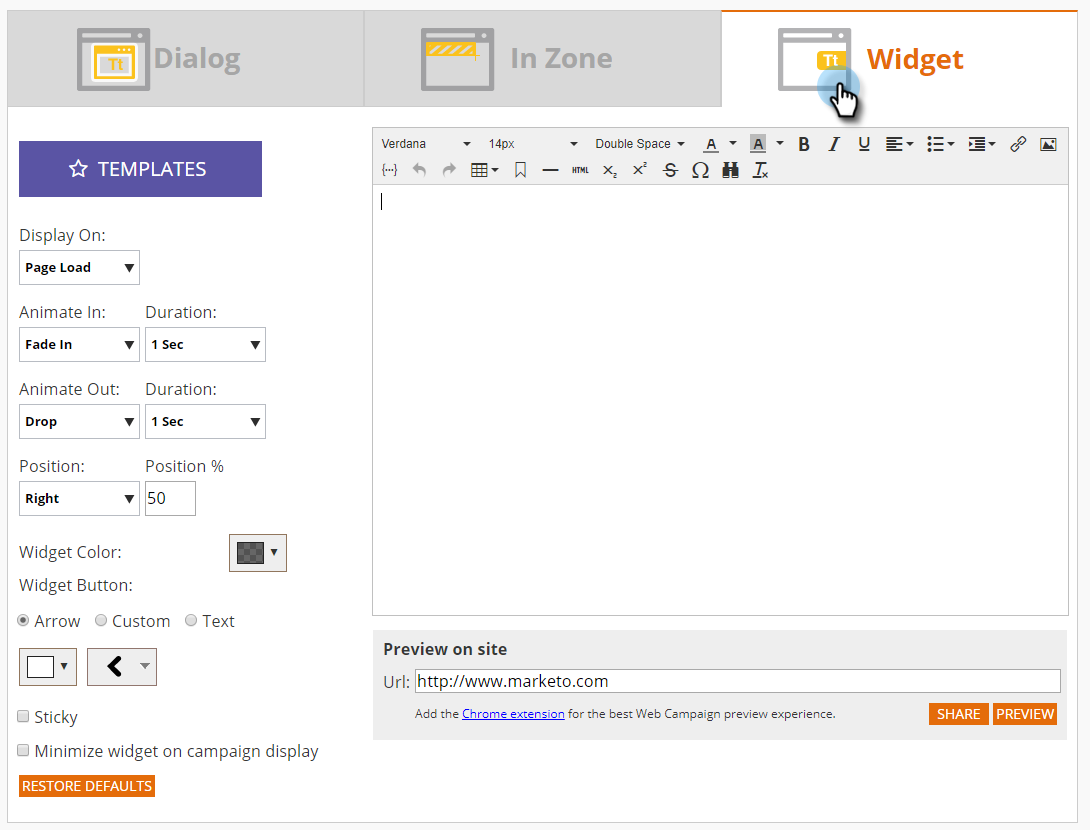
Task: Open the Animate Out Drop dropdown
Action: (x=79, y=422)
